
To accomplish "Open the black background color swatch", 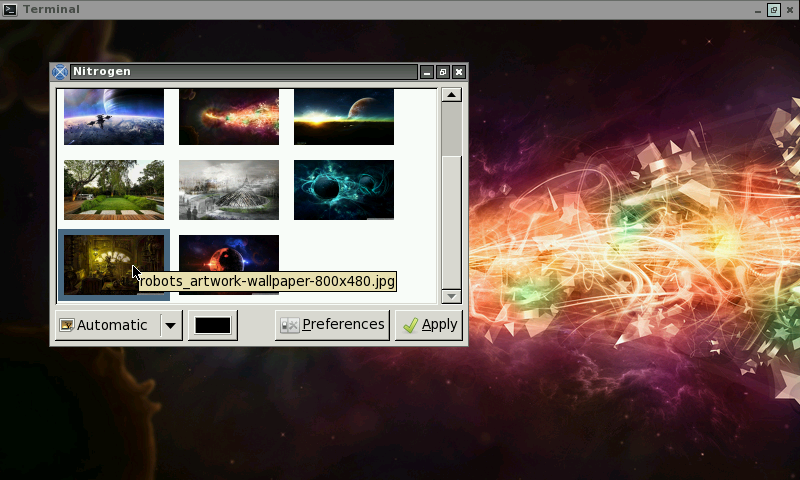I will pyautogui.click(x=213, y=325).
